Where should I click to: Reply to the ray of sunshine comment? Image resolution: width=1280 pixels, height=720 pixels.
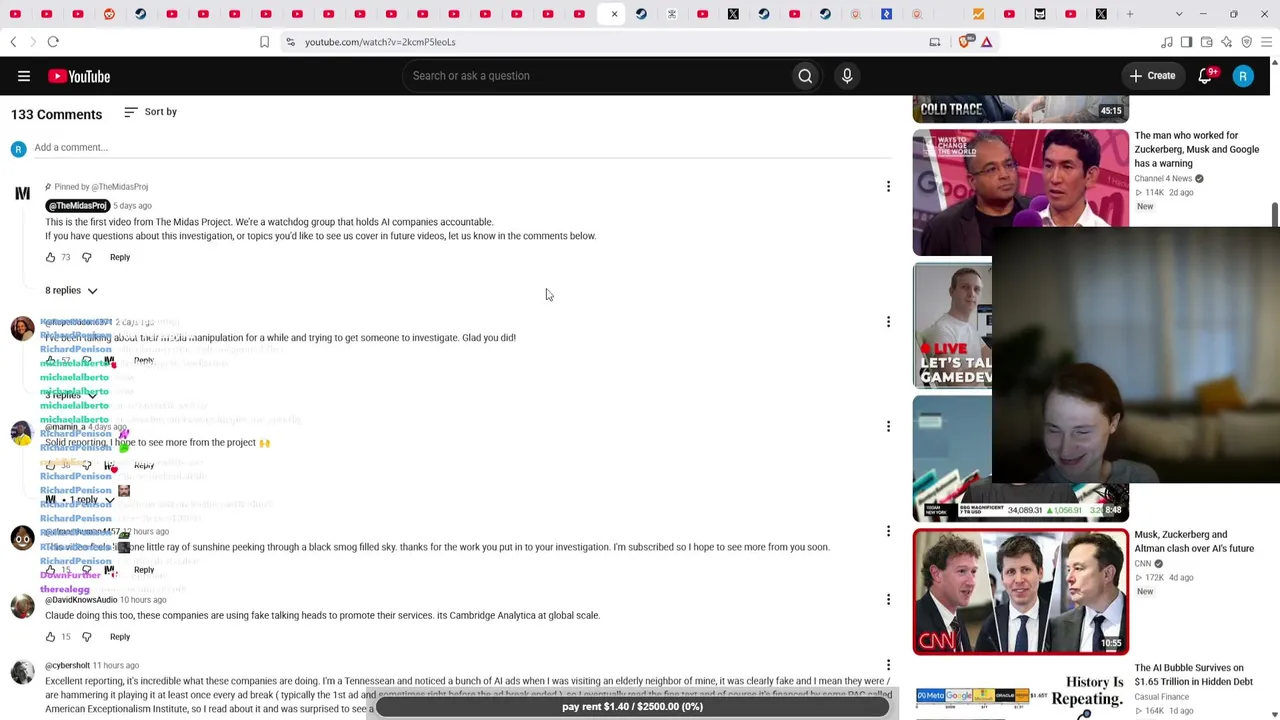click(144, 570)
